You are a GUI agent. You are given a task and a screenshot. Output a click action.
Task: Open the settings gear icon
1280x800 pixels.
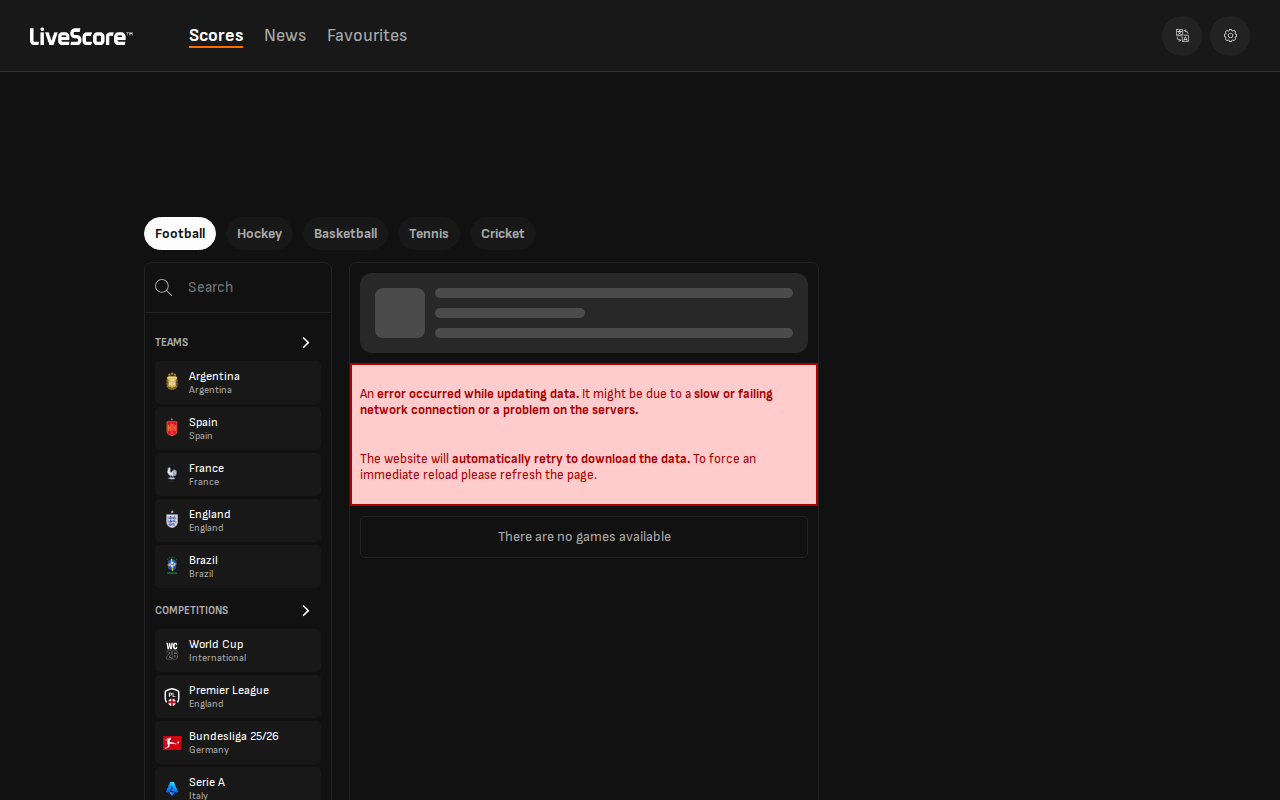point(1230,36)
